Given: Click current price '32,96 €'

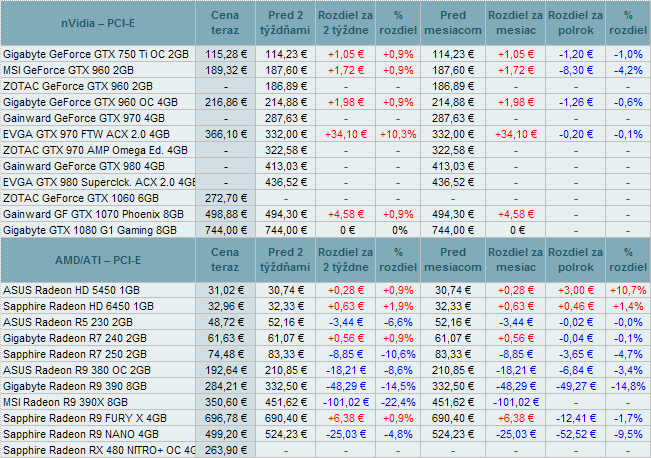Looking at the screenshot, I should [x=226, y=306].
